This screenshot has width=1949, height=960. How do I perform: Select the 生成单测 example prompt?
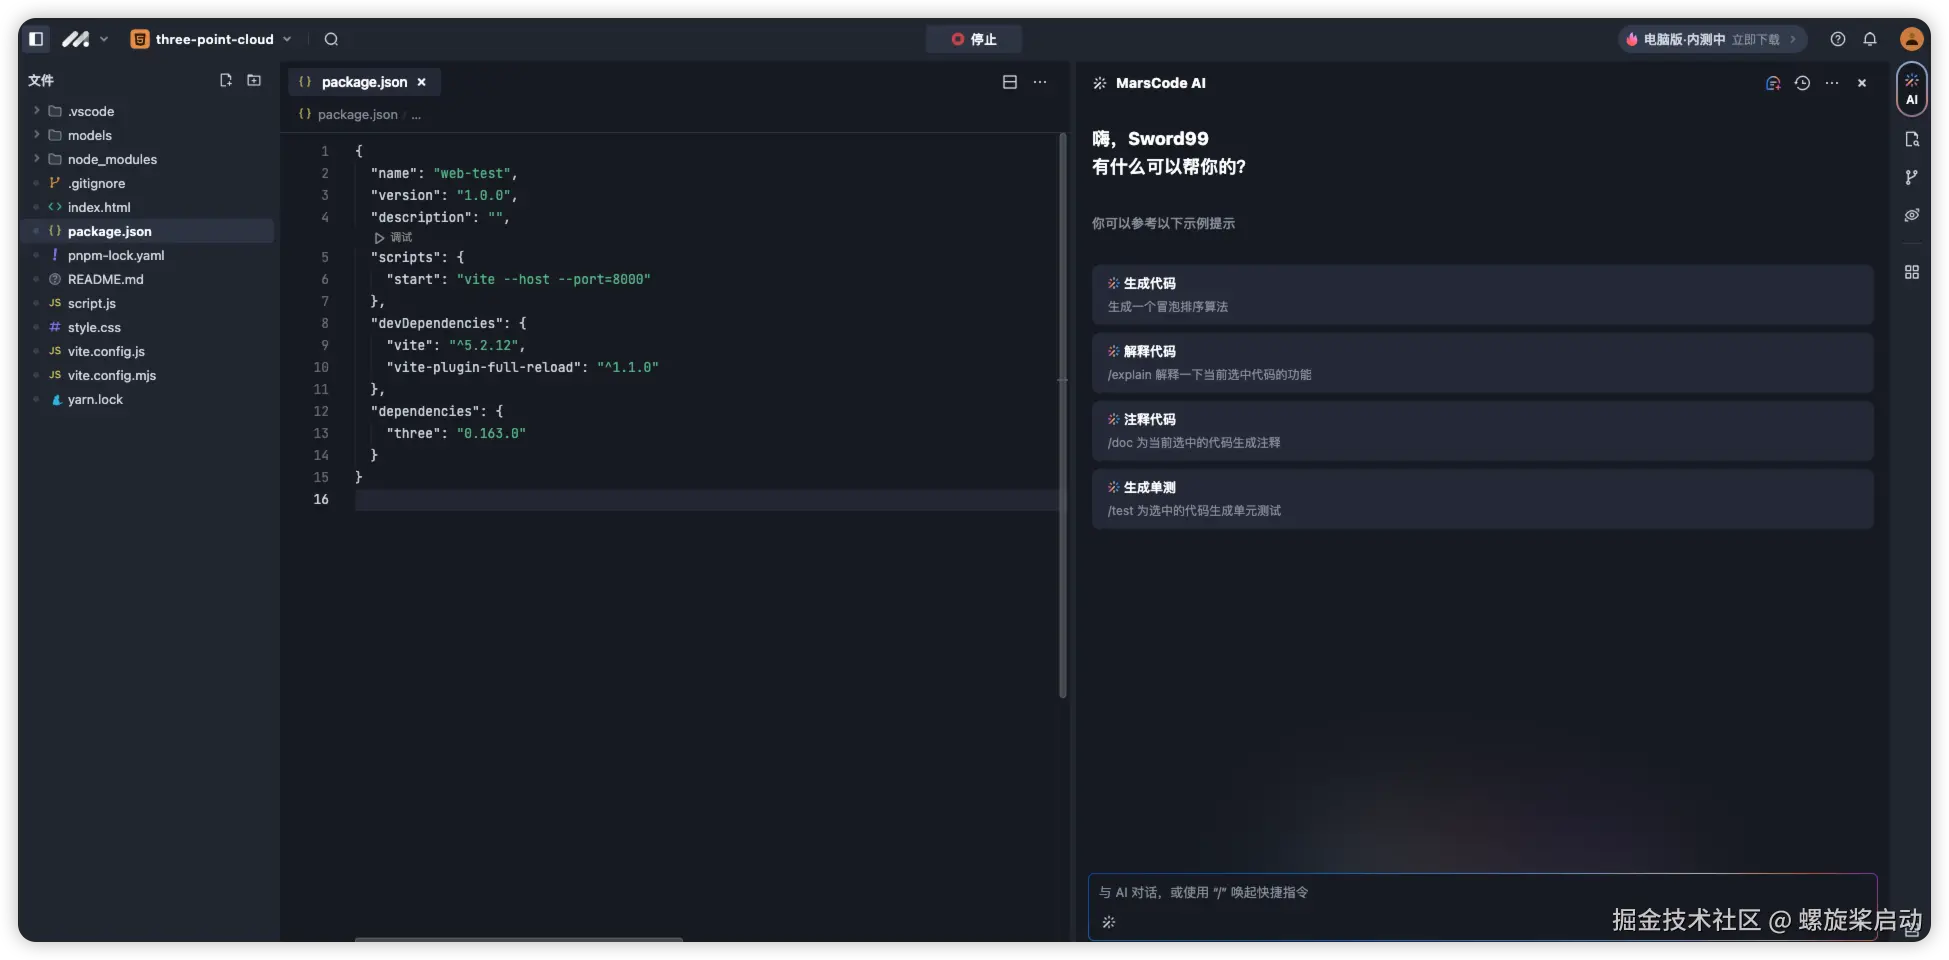(x=1482, y=499)
